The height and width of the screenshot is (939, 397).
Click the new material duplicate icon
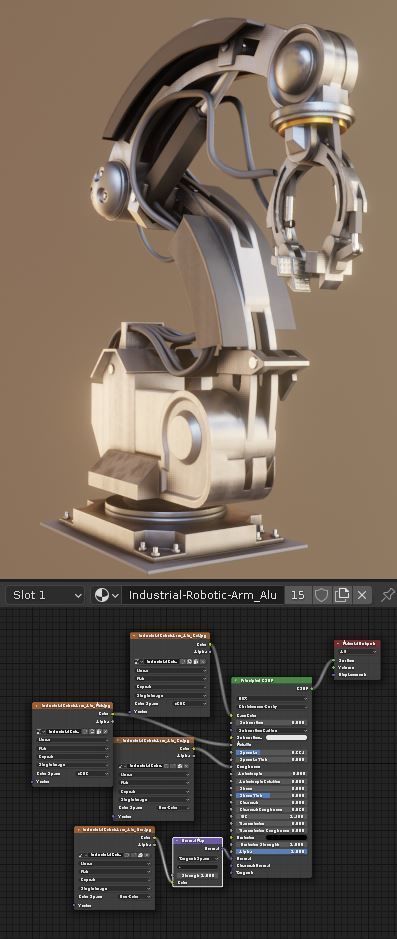pos(342,595)
